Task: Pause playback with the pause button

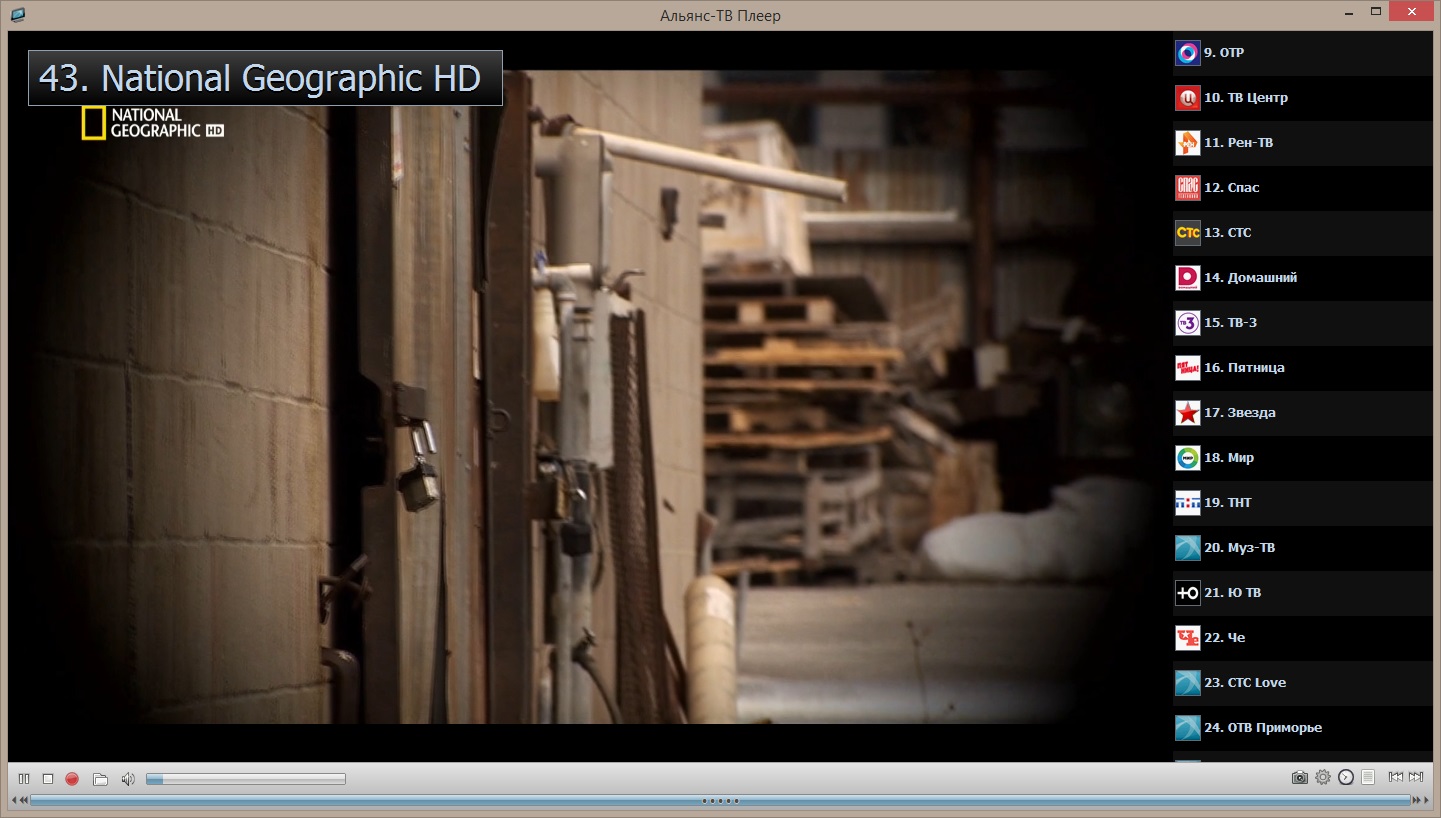Action: [x=24, y=778]
